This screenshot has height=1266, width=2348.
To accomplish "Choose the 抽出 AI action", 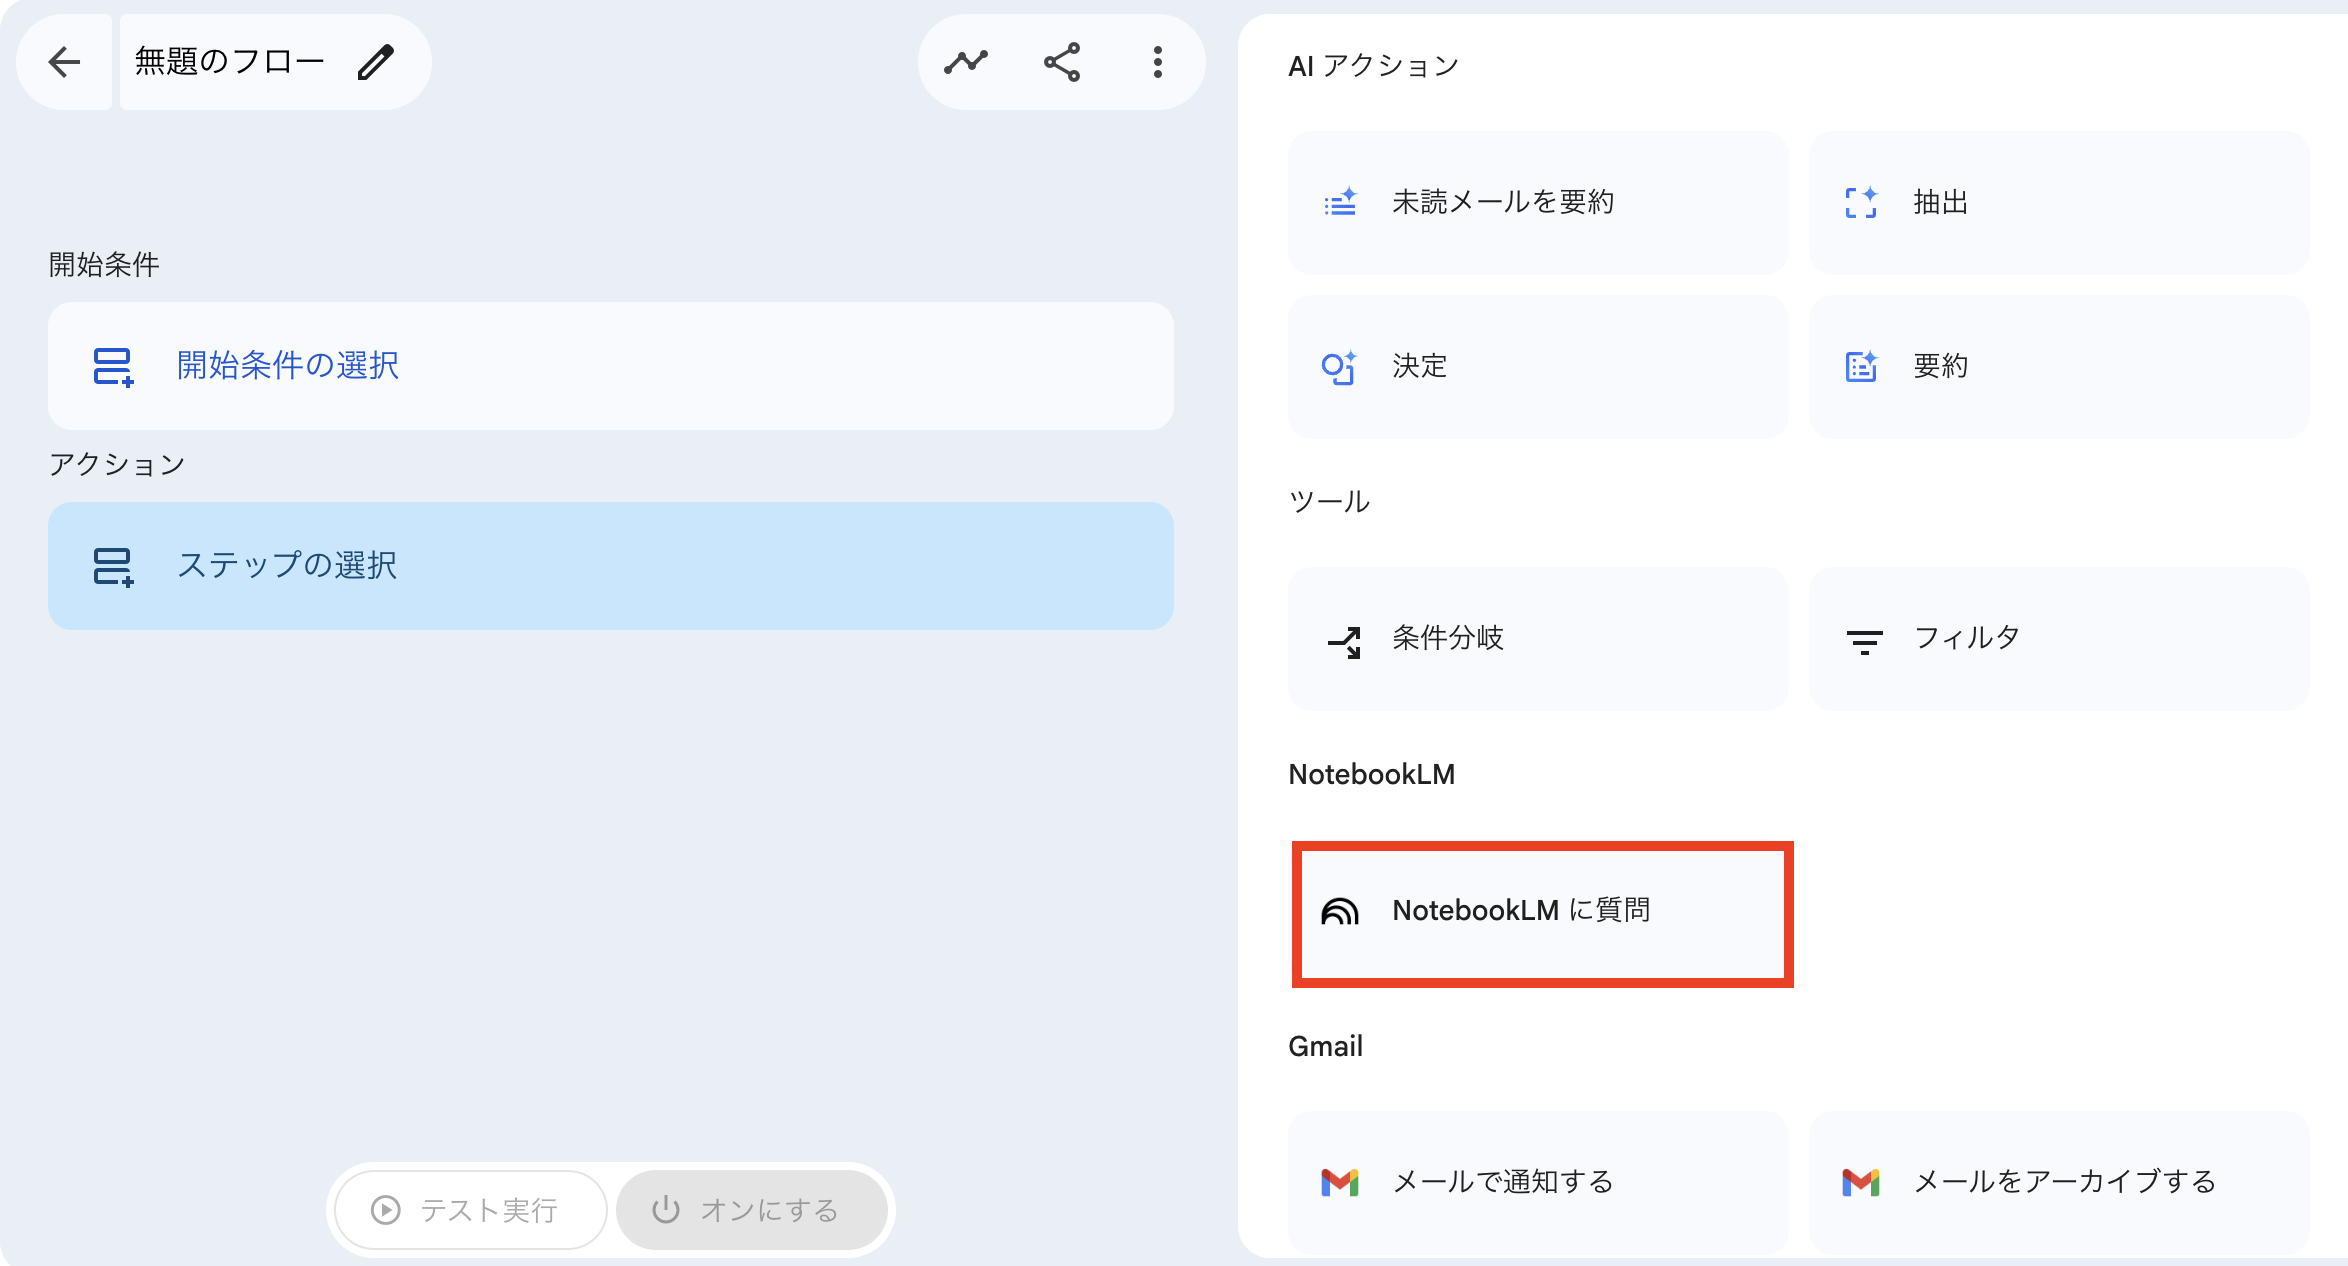I will click(x=2059, y=203).
